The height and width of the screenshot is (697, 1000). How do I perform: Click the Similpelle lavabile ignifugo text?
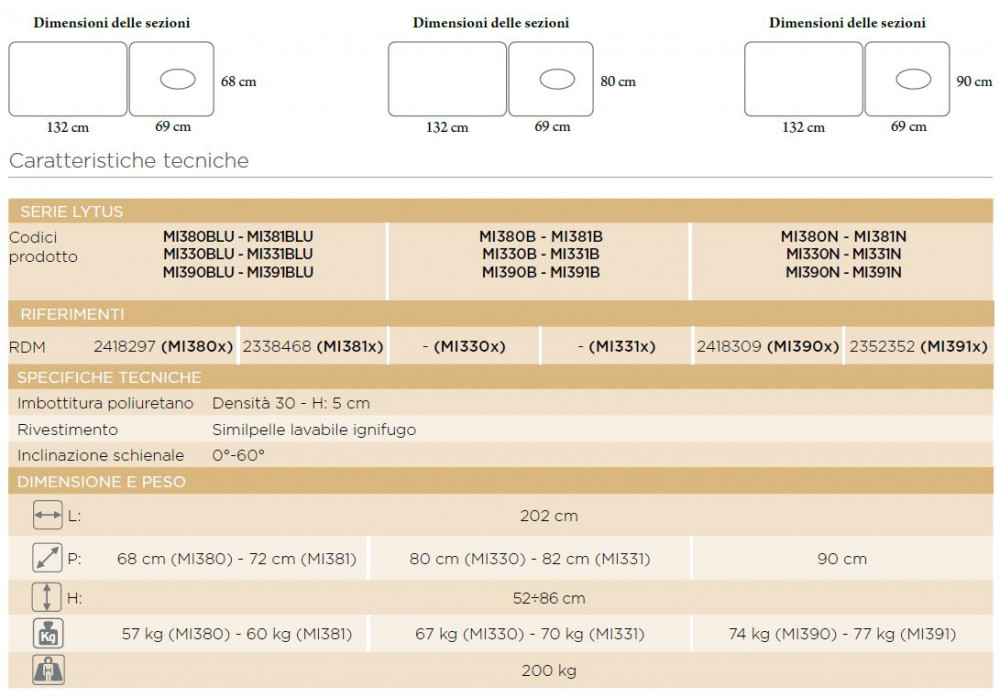pyautogui.click(x=314, y=429)
